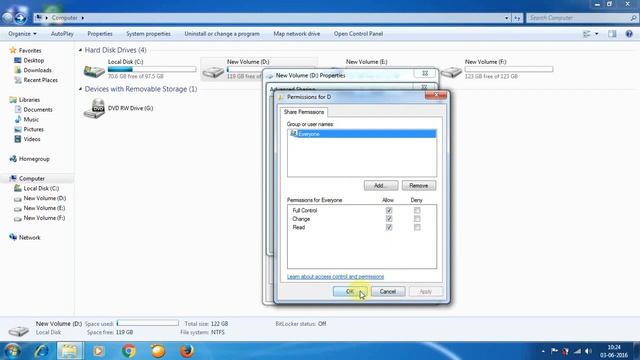Open Favorites in navigation pane

pos(30,51)
